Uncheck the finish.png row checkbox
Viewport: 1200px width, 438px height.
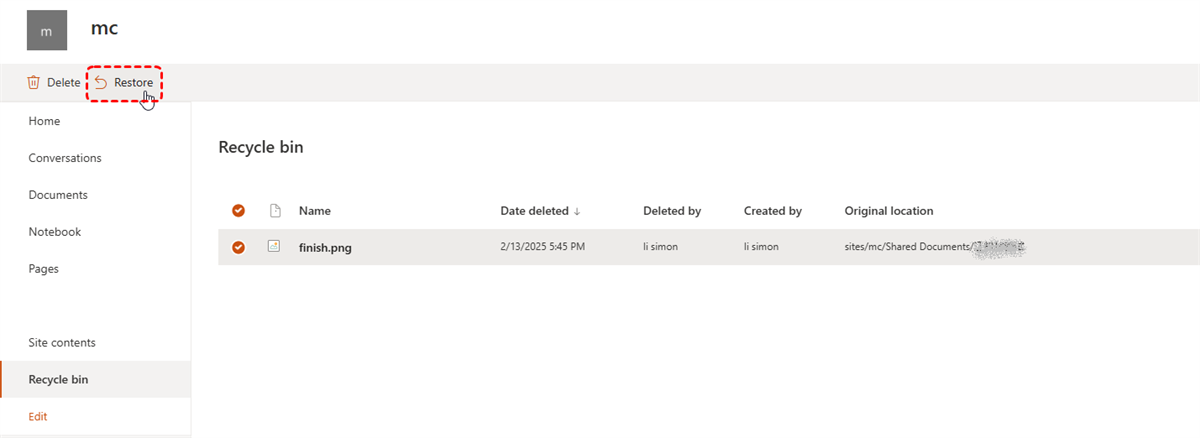pos(238,248)
